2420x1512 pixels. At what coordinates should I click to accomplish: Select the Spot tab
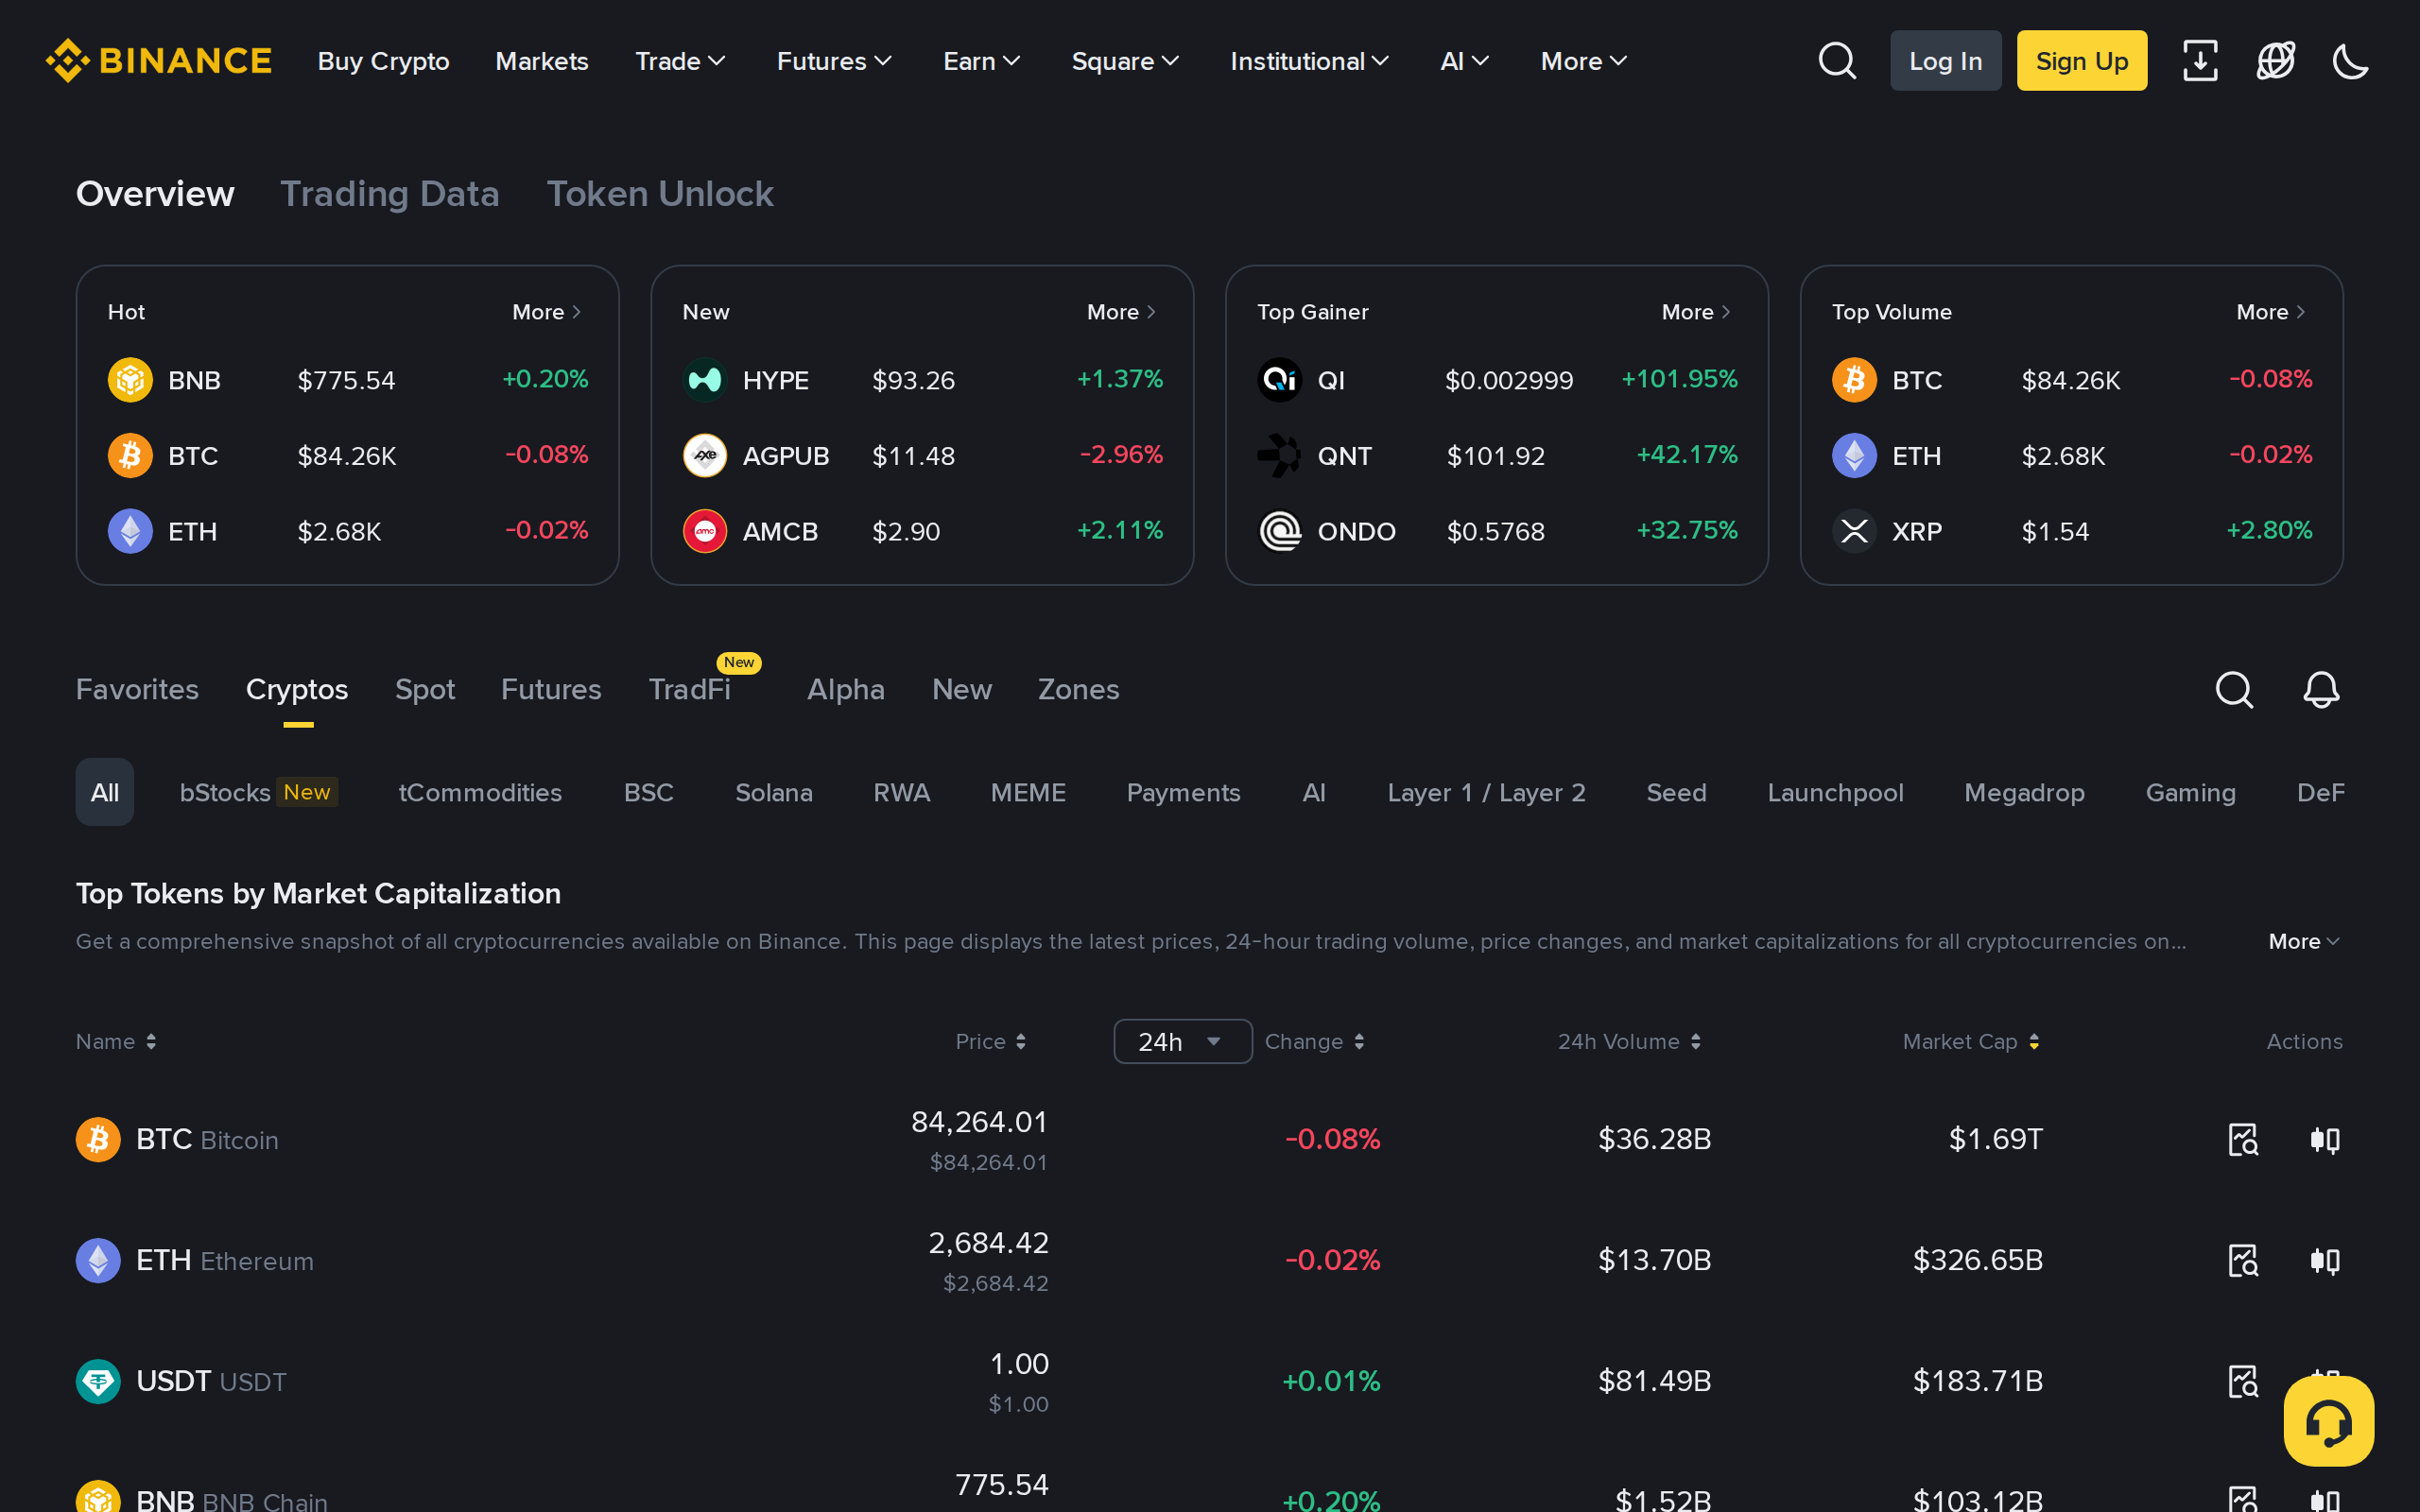click(425, 689)
